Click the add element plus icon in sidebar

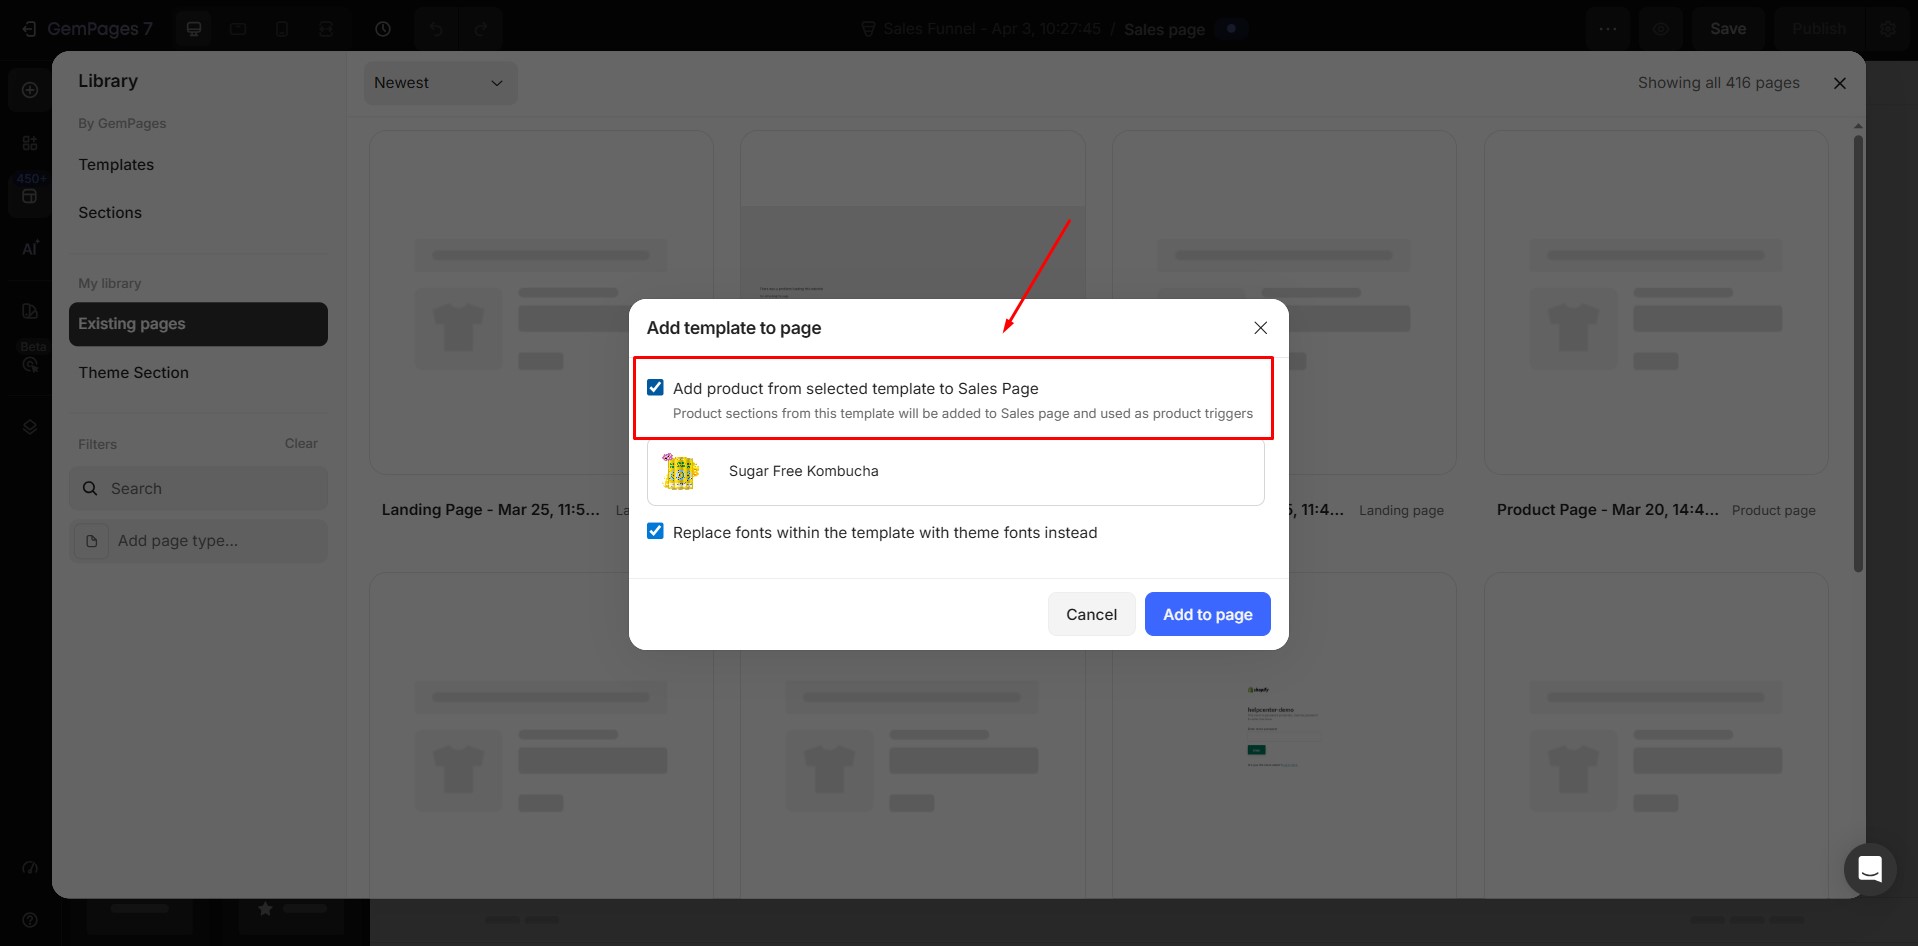(30, 90)
